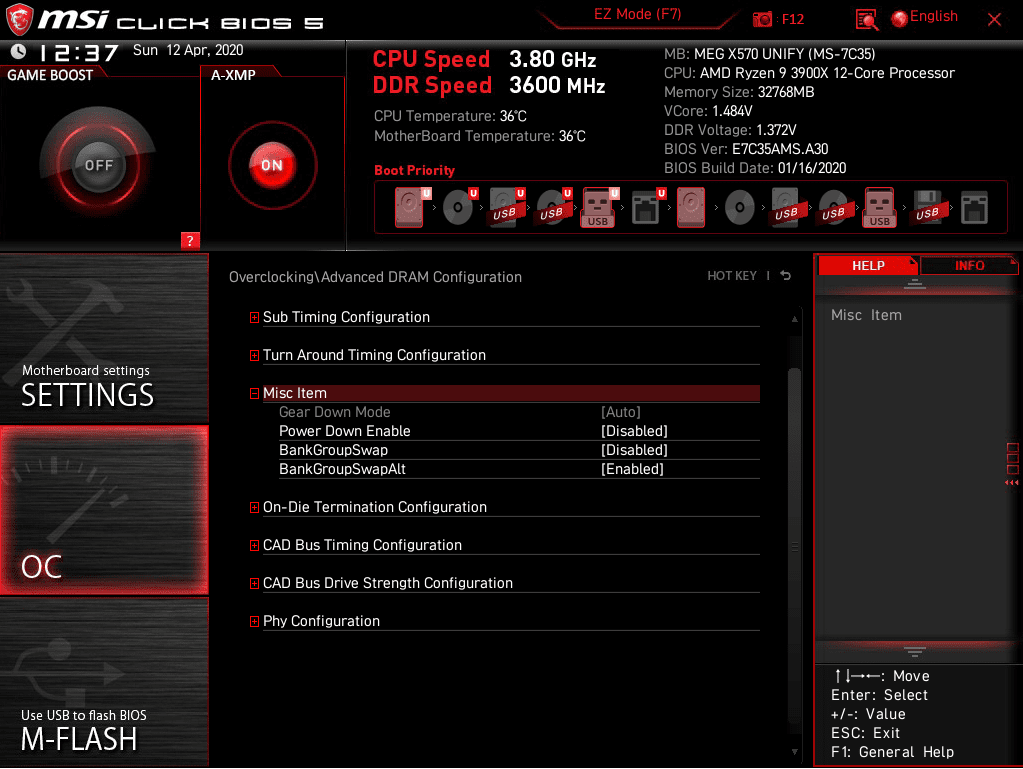This screenshot has height=769, width=1023.
Task: Click the BIOS Ver: E7C35AMS.A30 line
Action: tap(746, 149)
